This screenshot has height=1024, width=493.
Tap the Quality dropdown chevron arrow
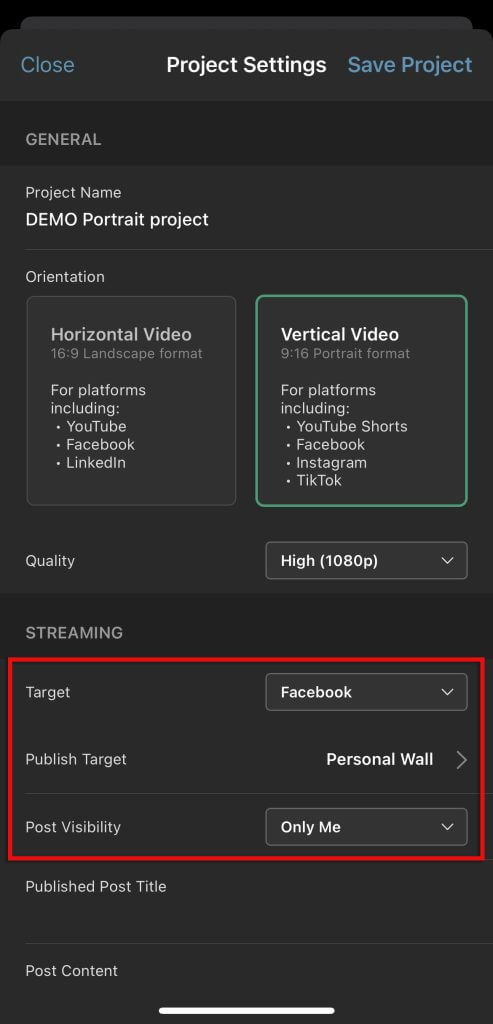tap(447, 561)
